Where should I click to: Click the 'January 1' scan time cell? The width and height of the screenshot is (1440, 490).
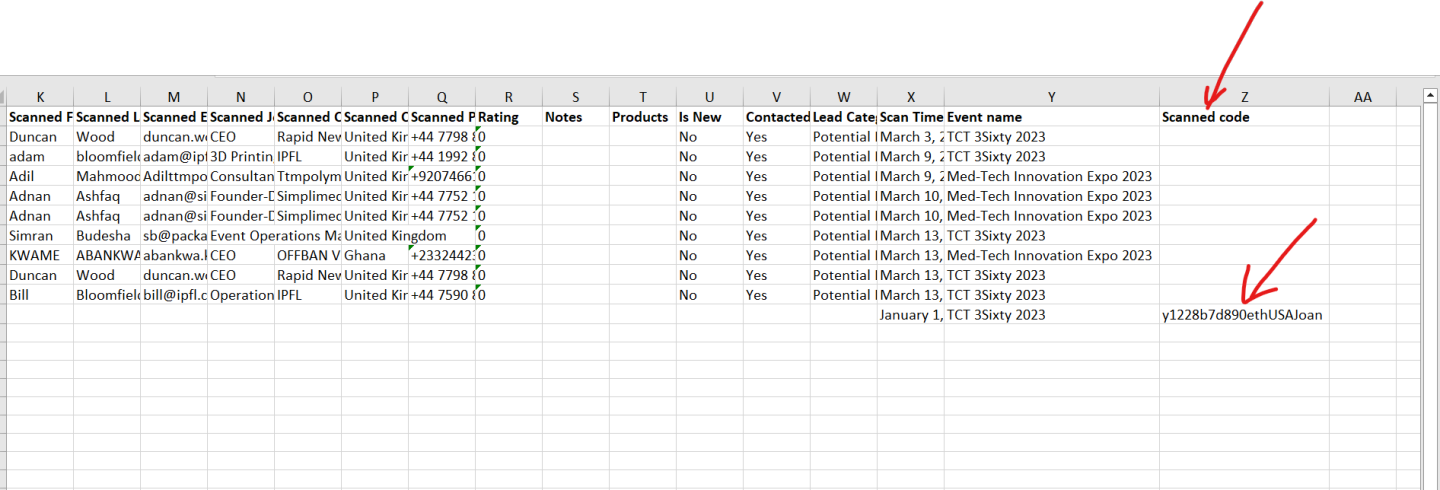pyautogui.click(x=911, y=315)
